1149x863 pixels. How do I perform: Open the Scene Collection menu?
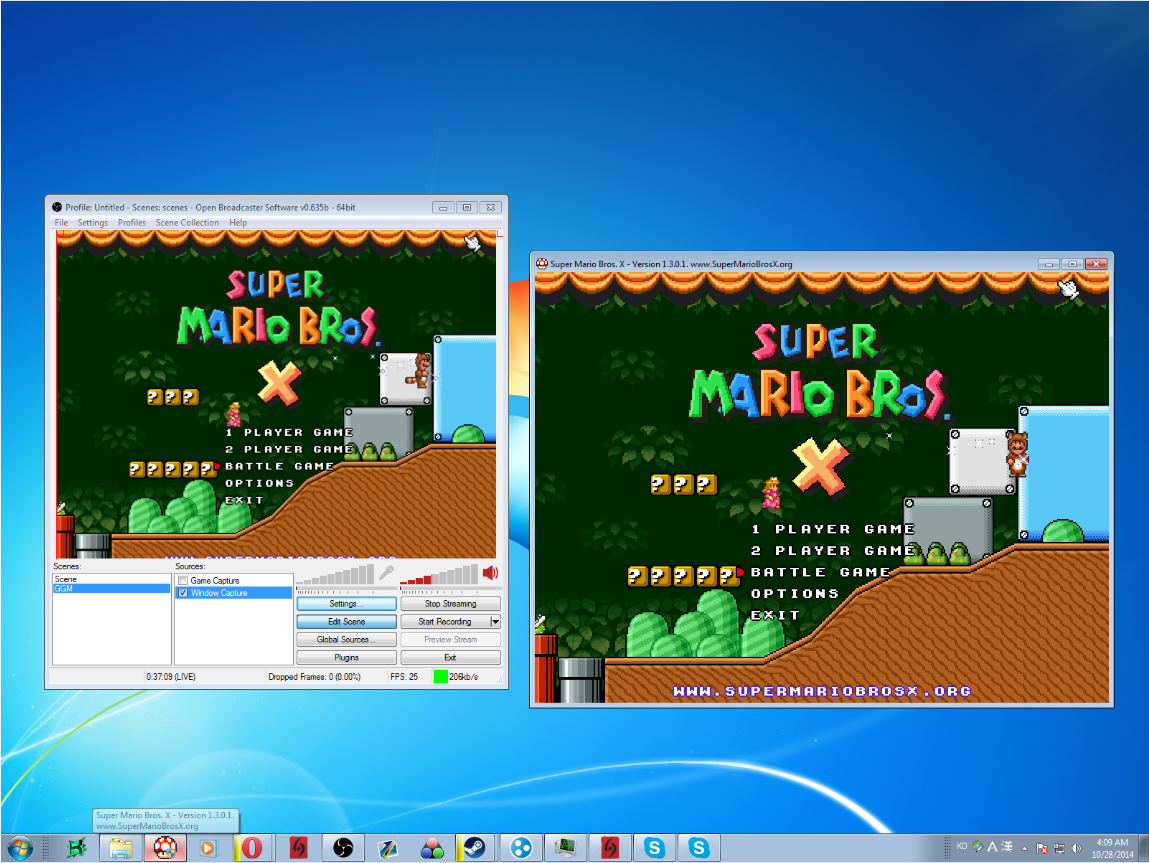click(187, 223)
